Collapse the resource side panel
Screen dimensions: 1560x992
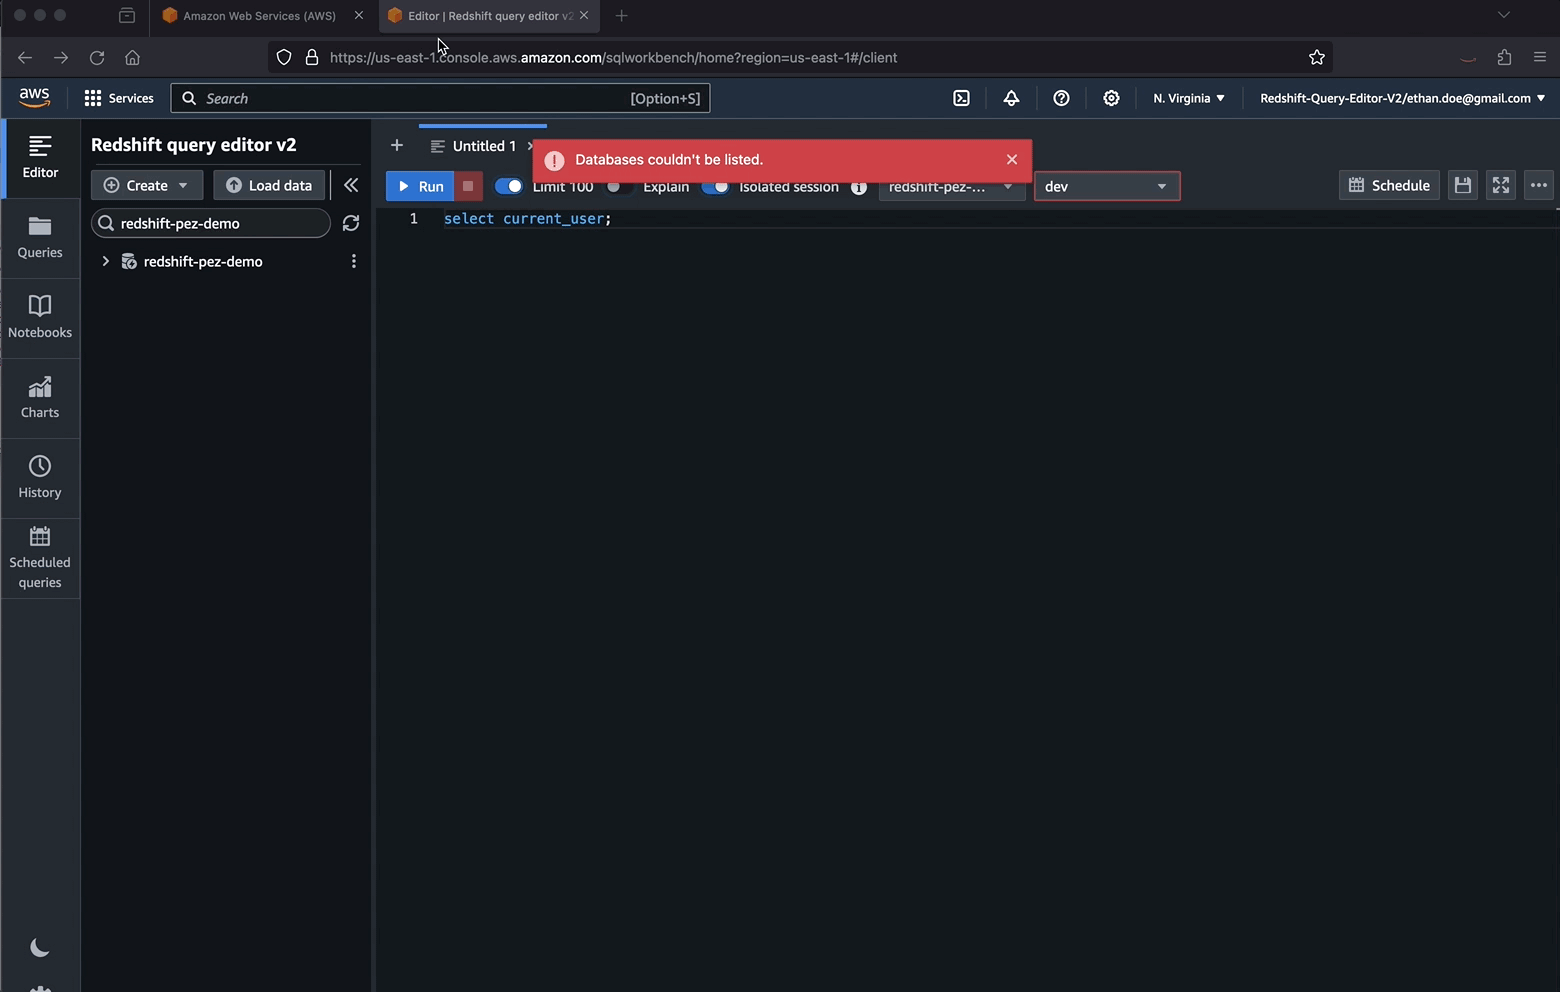[x=351, y=185]
